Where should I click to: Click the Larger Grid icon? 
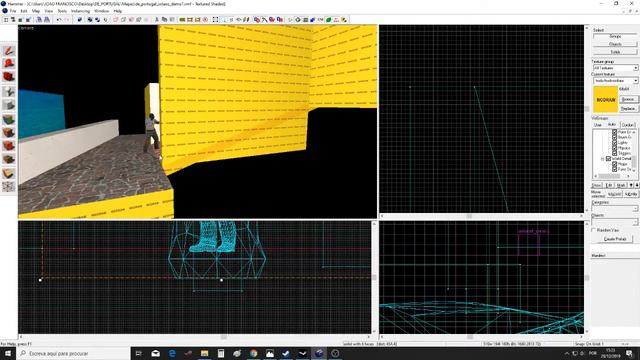(x=28, y=20)
